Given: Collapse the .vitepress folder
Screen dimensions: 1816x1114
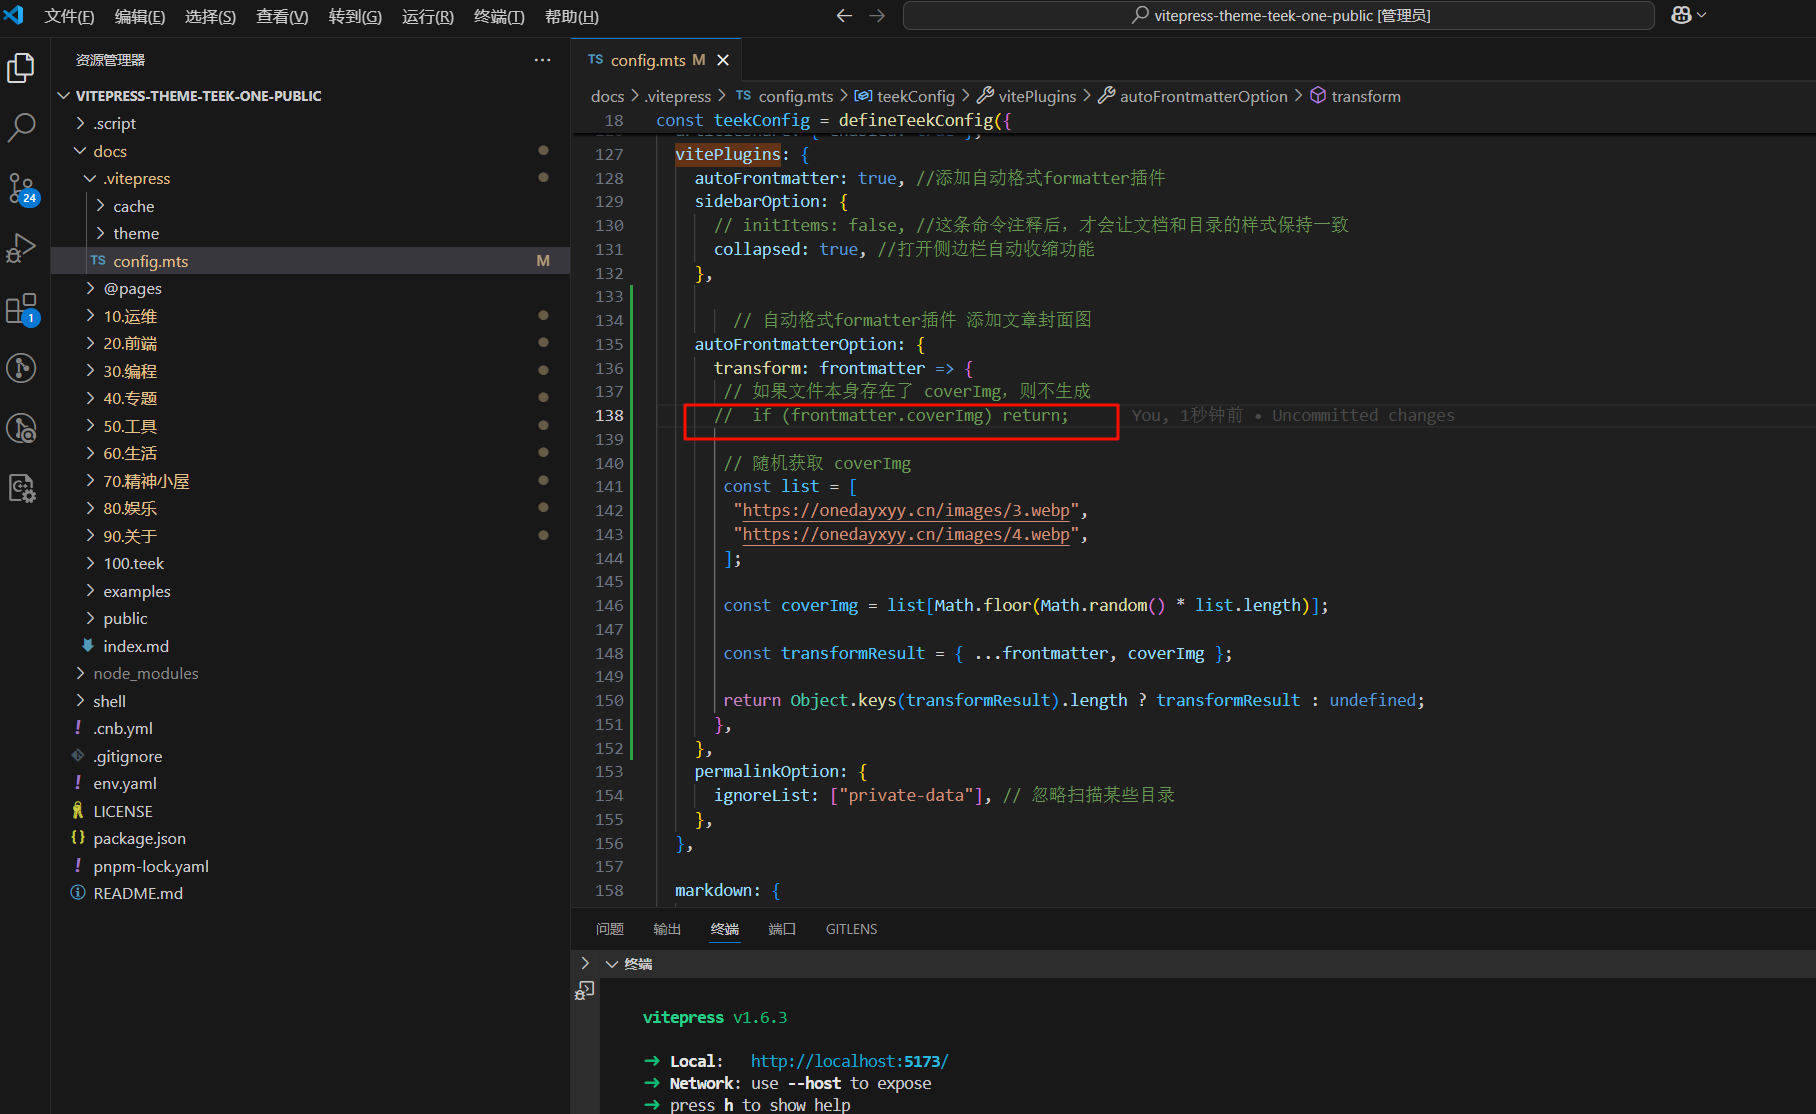Looking at the screenshot, I should pos(310,178).
